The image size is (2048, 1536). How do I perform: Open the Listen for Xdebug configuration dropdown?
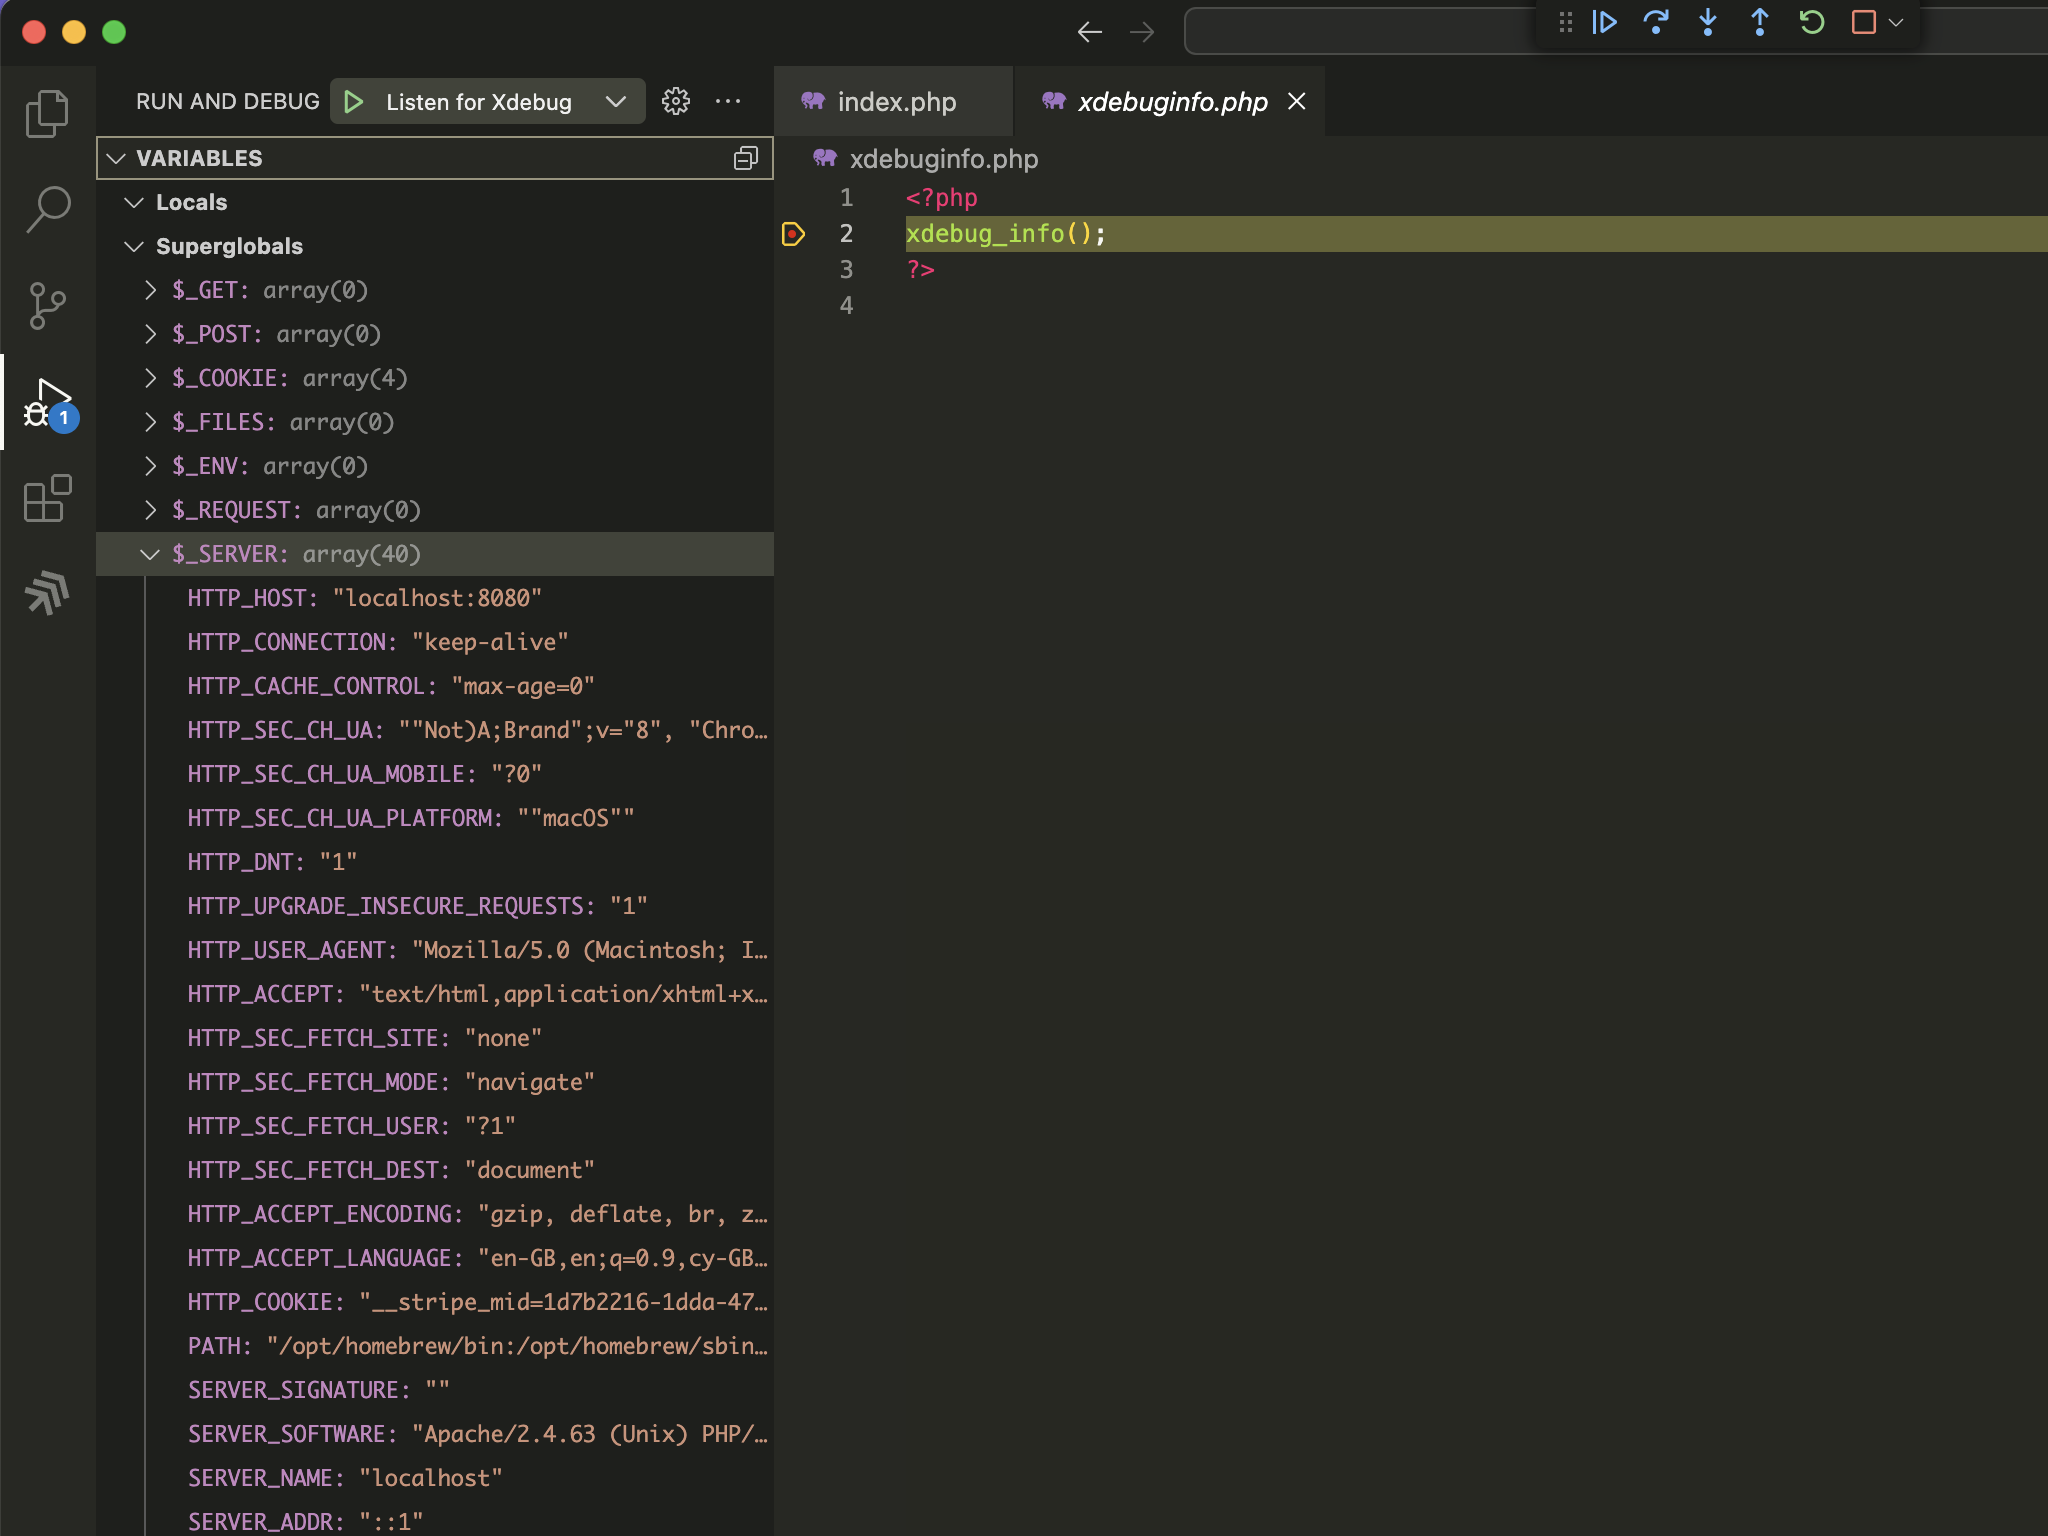[615, 101]
